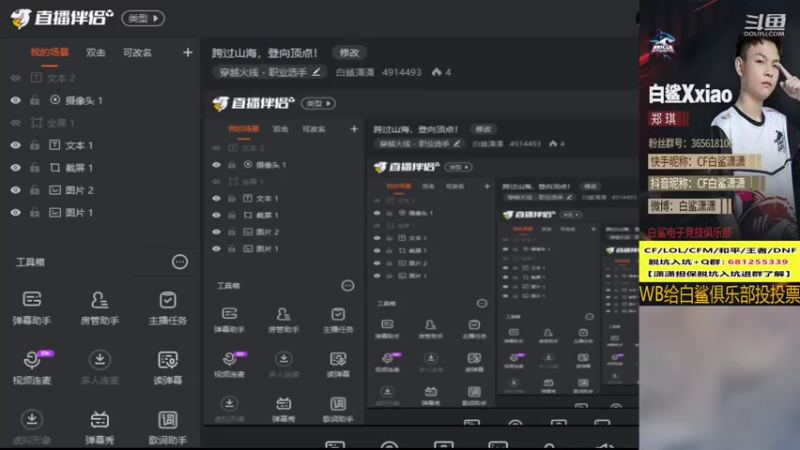Image resolution: width=800 pixels, height=450 pixels.
Task: Open 主播任务 in the largest nested preview
Action: [338, 320]
